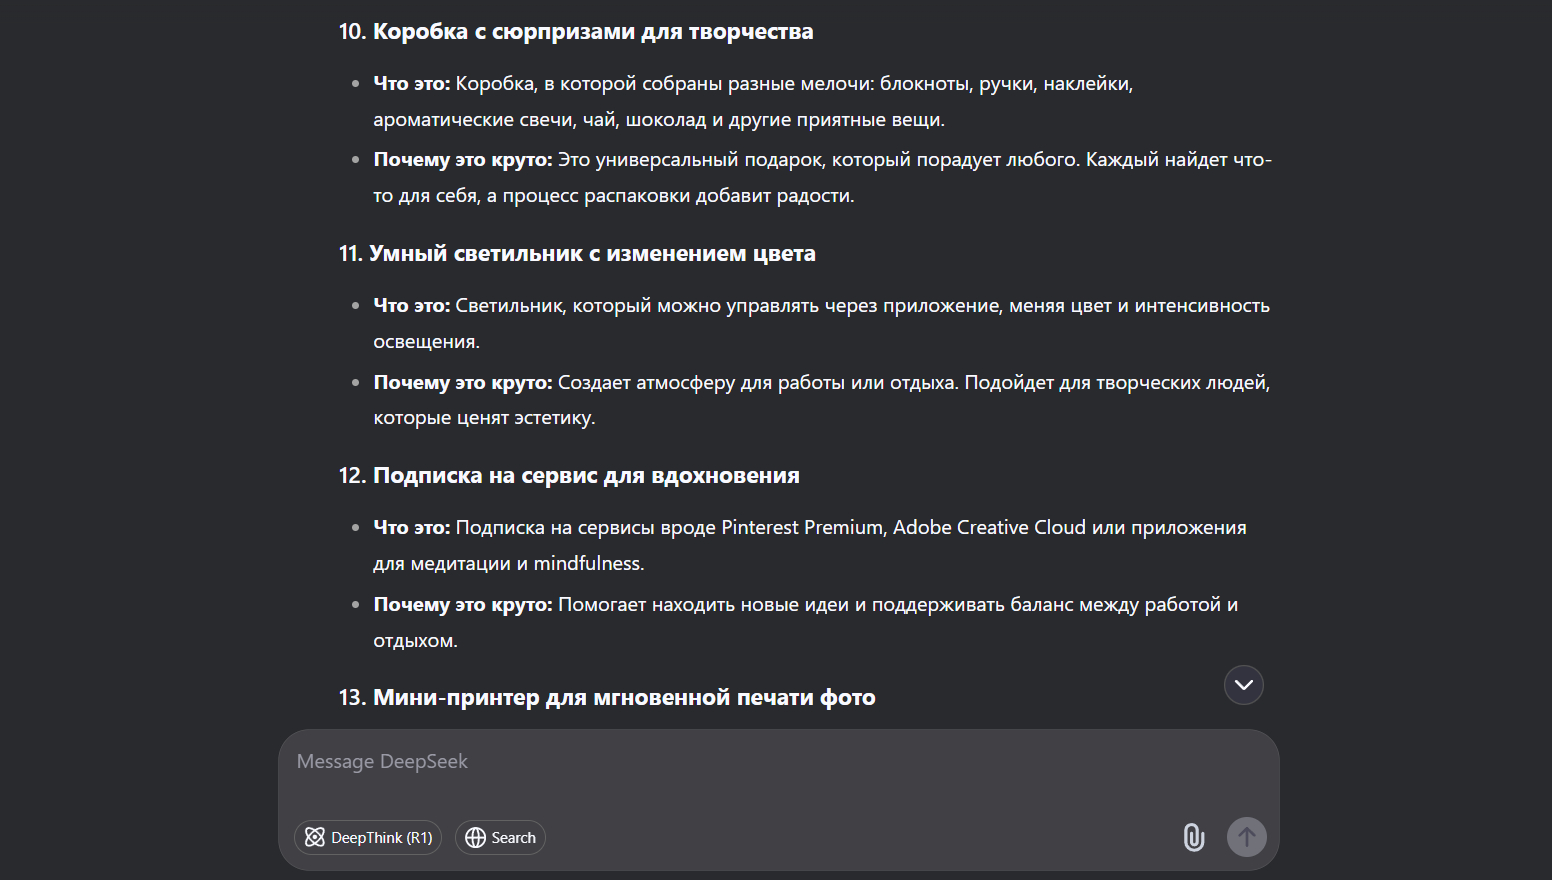Image resolution: width=1552 pixels, height=880 pixels.
Task: Click the "Adobe Creative Cloud" text
Action: (988, 528)
